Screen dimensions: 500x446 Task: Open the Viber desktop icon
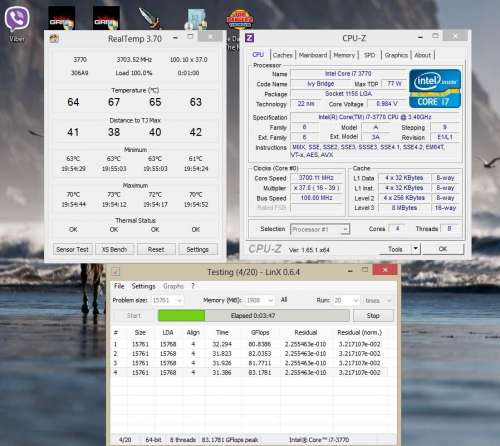click(x=17, y=23)
